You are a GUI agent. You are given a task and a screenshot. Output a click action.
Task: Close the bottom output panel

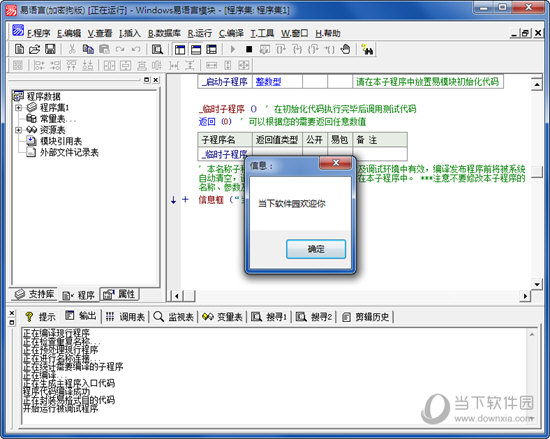(12, 313)
